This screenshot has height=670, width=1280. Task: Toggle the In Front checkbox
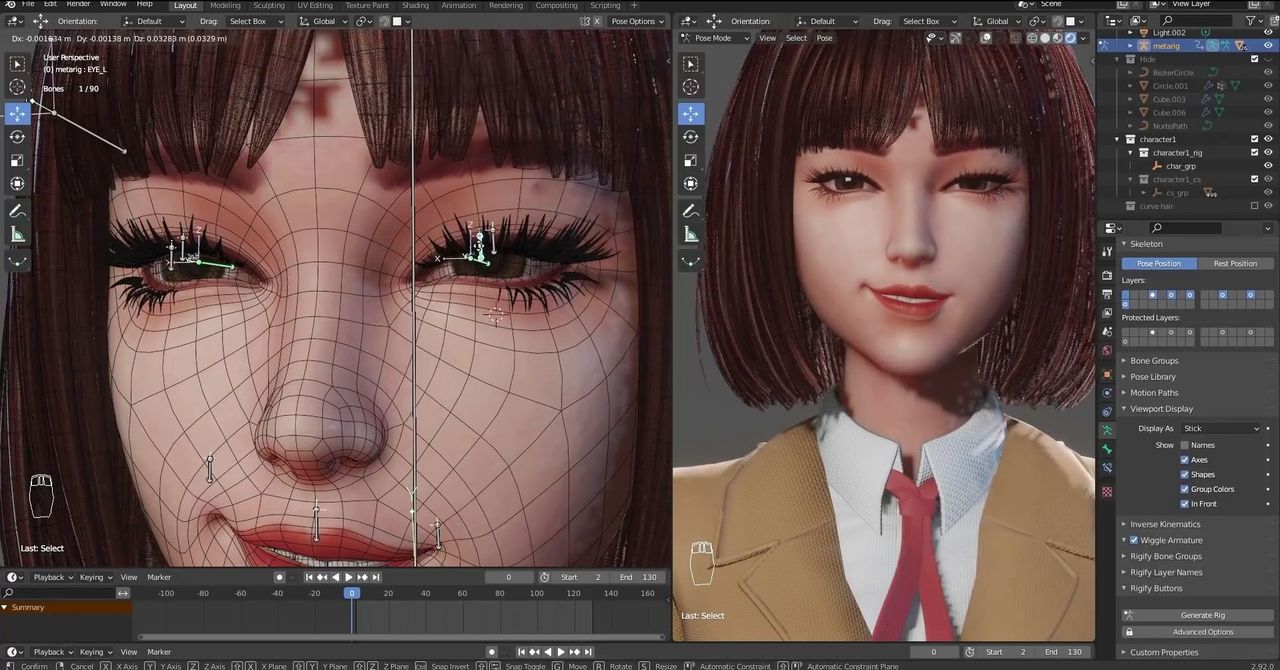pos(1185,504)
